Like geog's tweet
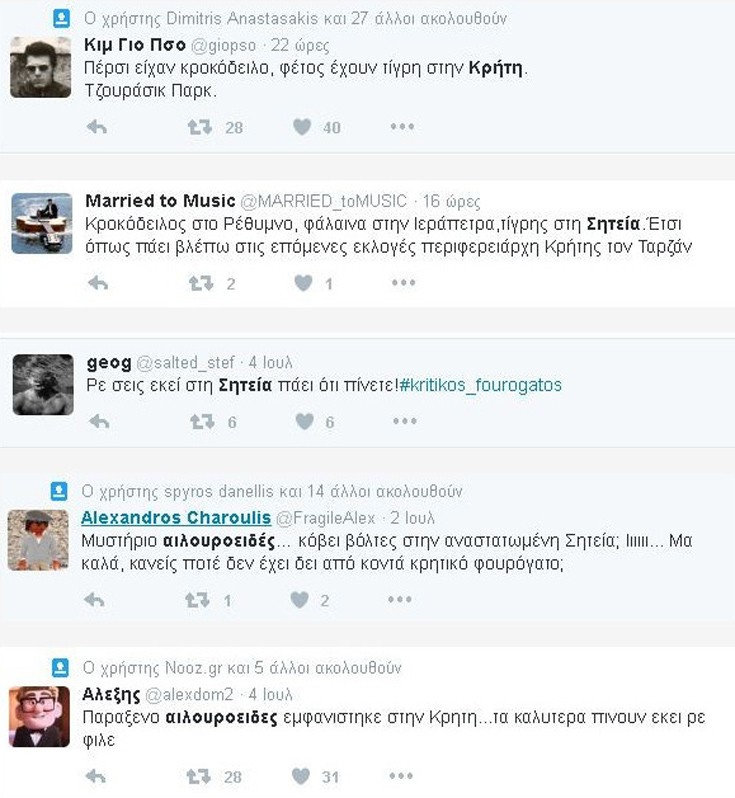 tap(302, 421)
